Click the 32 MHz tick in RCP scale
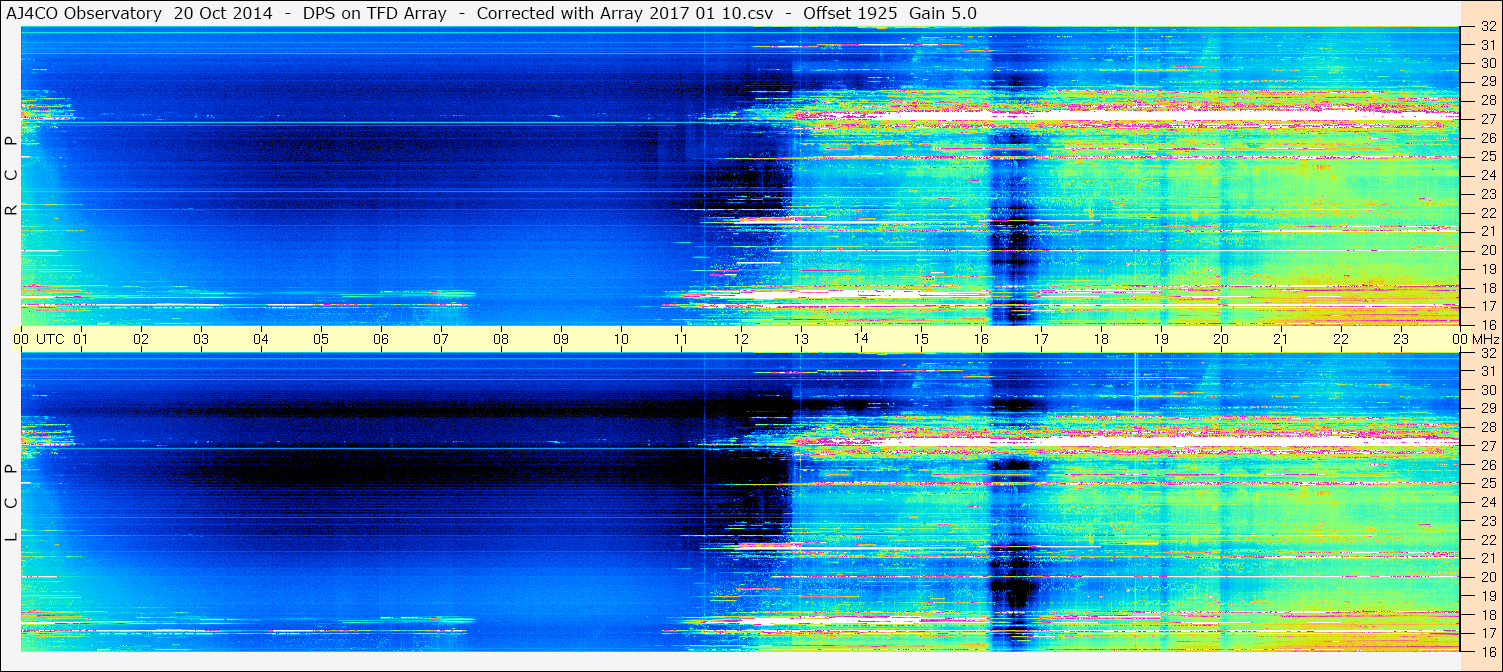Screen dimensions: 1503x672 pos(1487,27)
